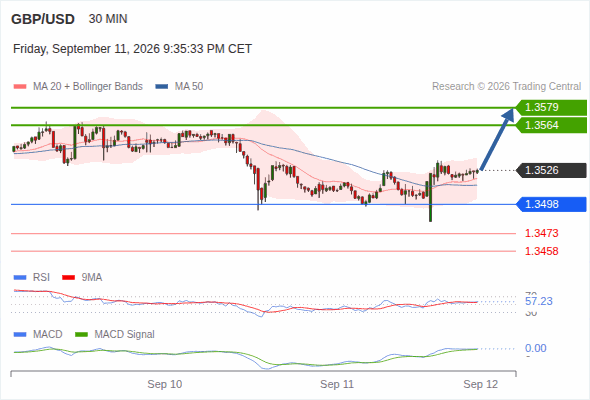Click the GBP/USD chart title

click(x=43, y=19)
